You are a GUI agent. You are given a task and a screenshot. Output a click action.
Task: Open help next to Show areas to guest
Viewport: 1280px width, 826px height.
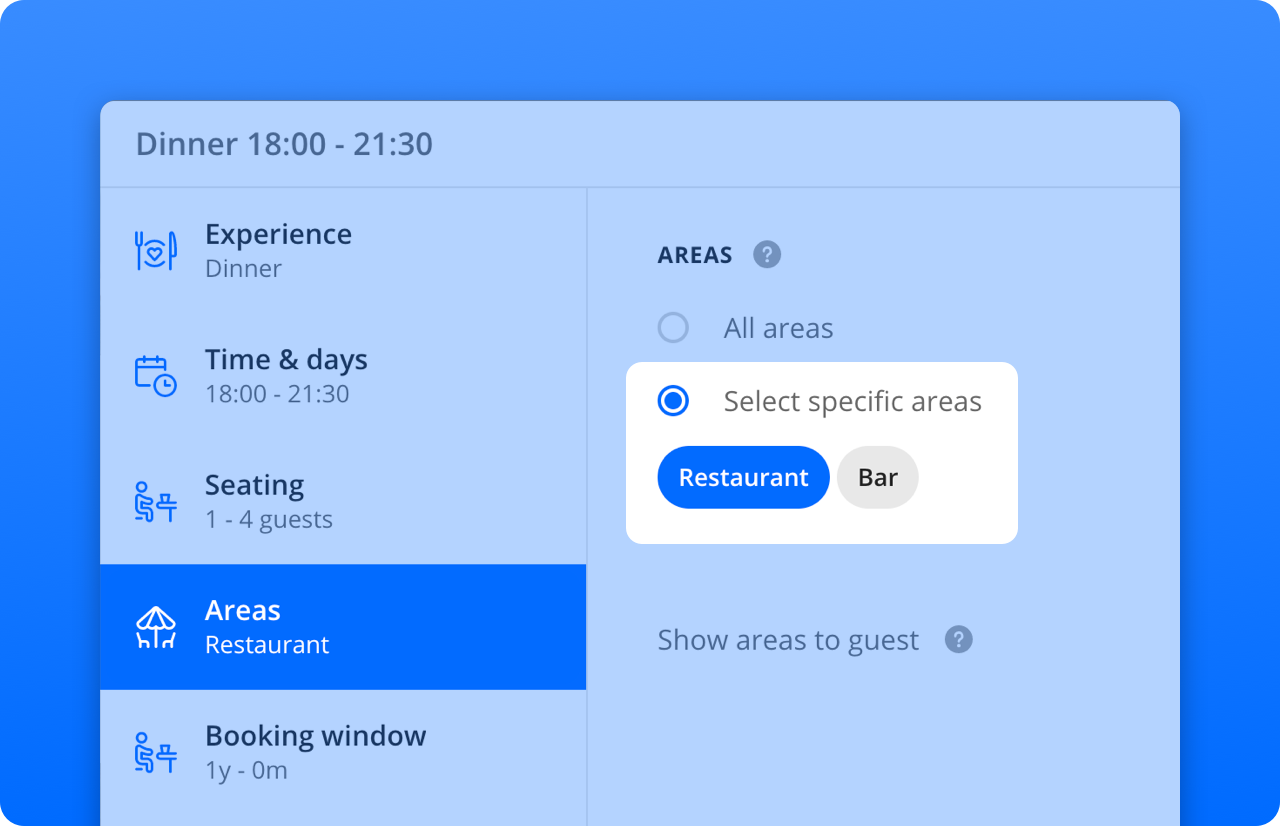coord(959,640)
